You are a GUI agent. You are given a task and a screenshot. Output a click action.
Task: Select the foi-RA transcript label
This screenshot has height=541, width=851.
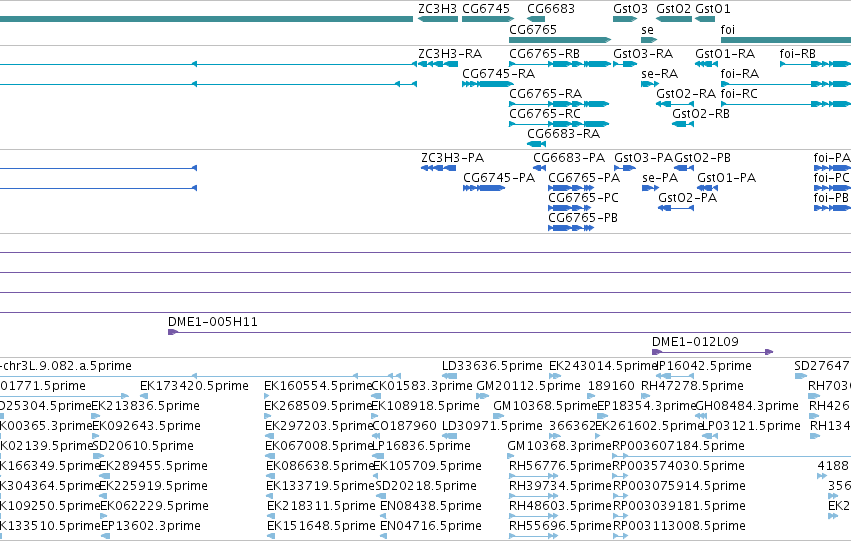point(739,74)
